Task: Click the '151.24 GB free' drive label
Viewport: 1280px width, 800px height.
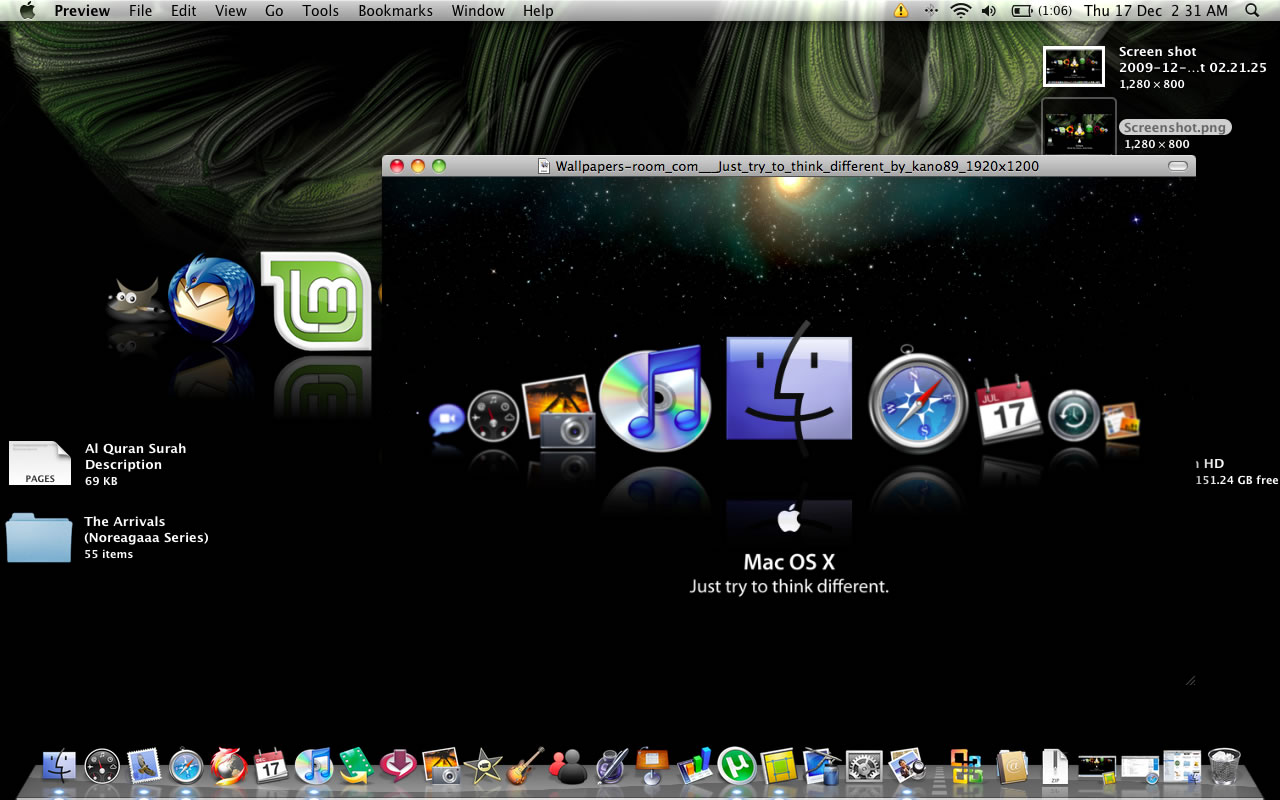Action: 1237,480
